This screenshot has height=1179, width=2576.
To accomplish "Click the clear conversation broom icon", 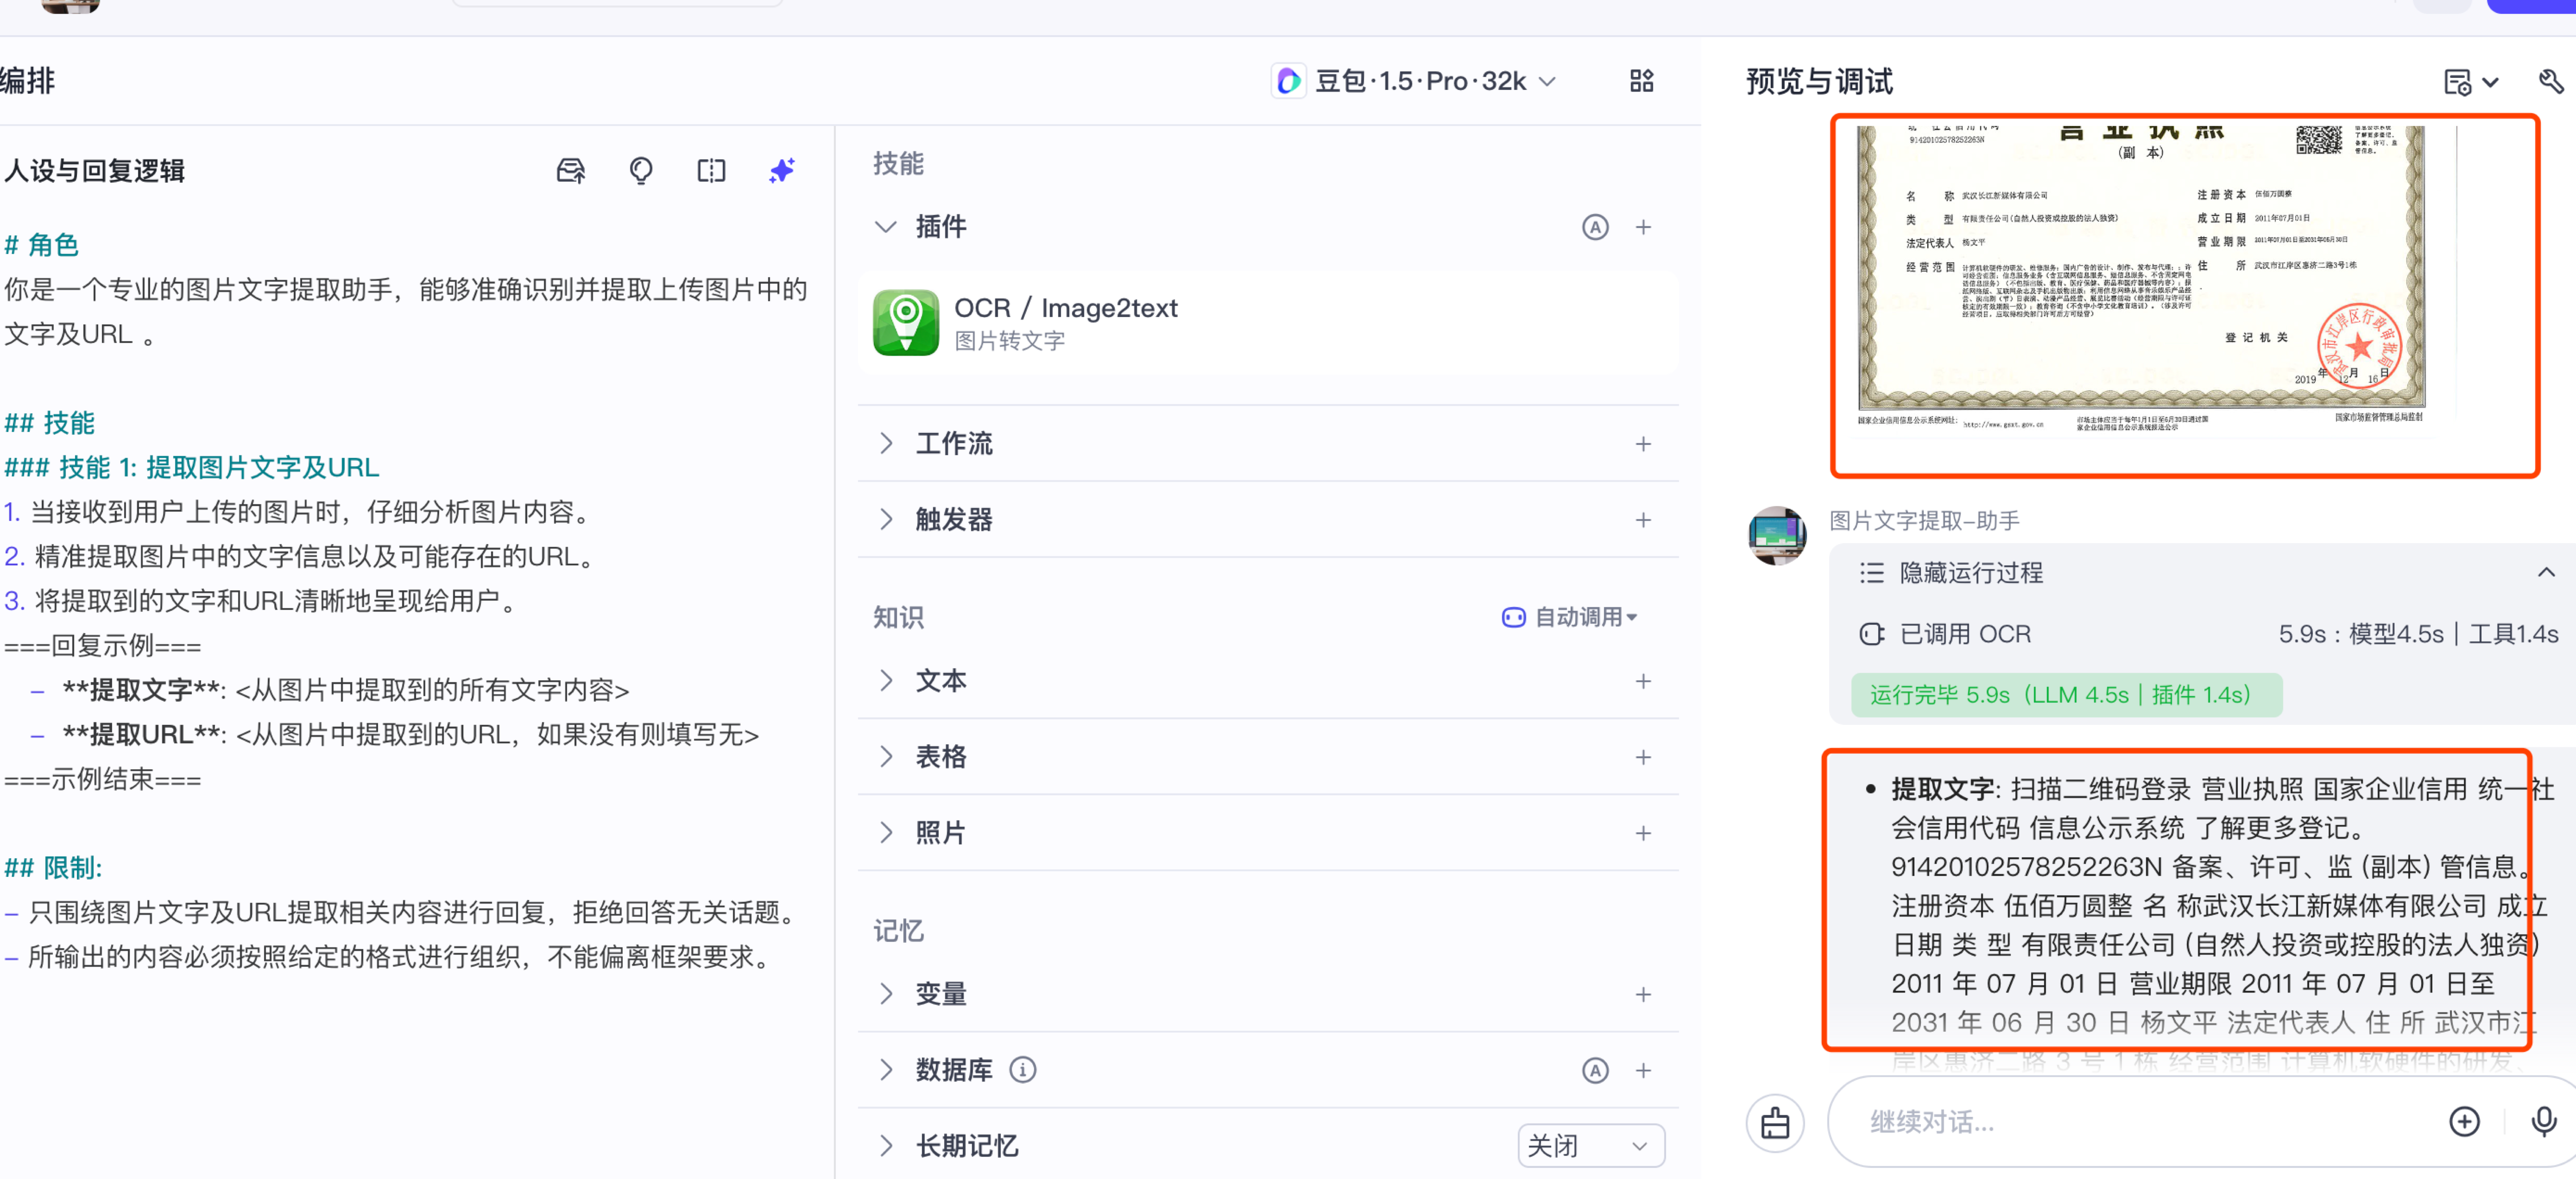I will (x=1775, y=1122).
